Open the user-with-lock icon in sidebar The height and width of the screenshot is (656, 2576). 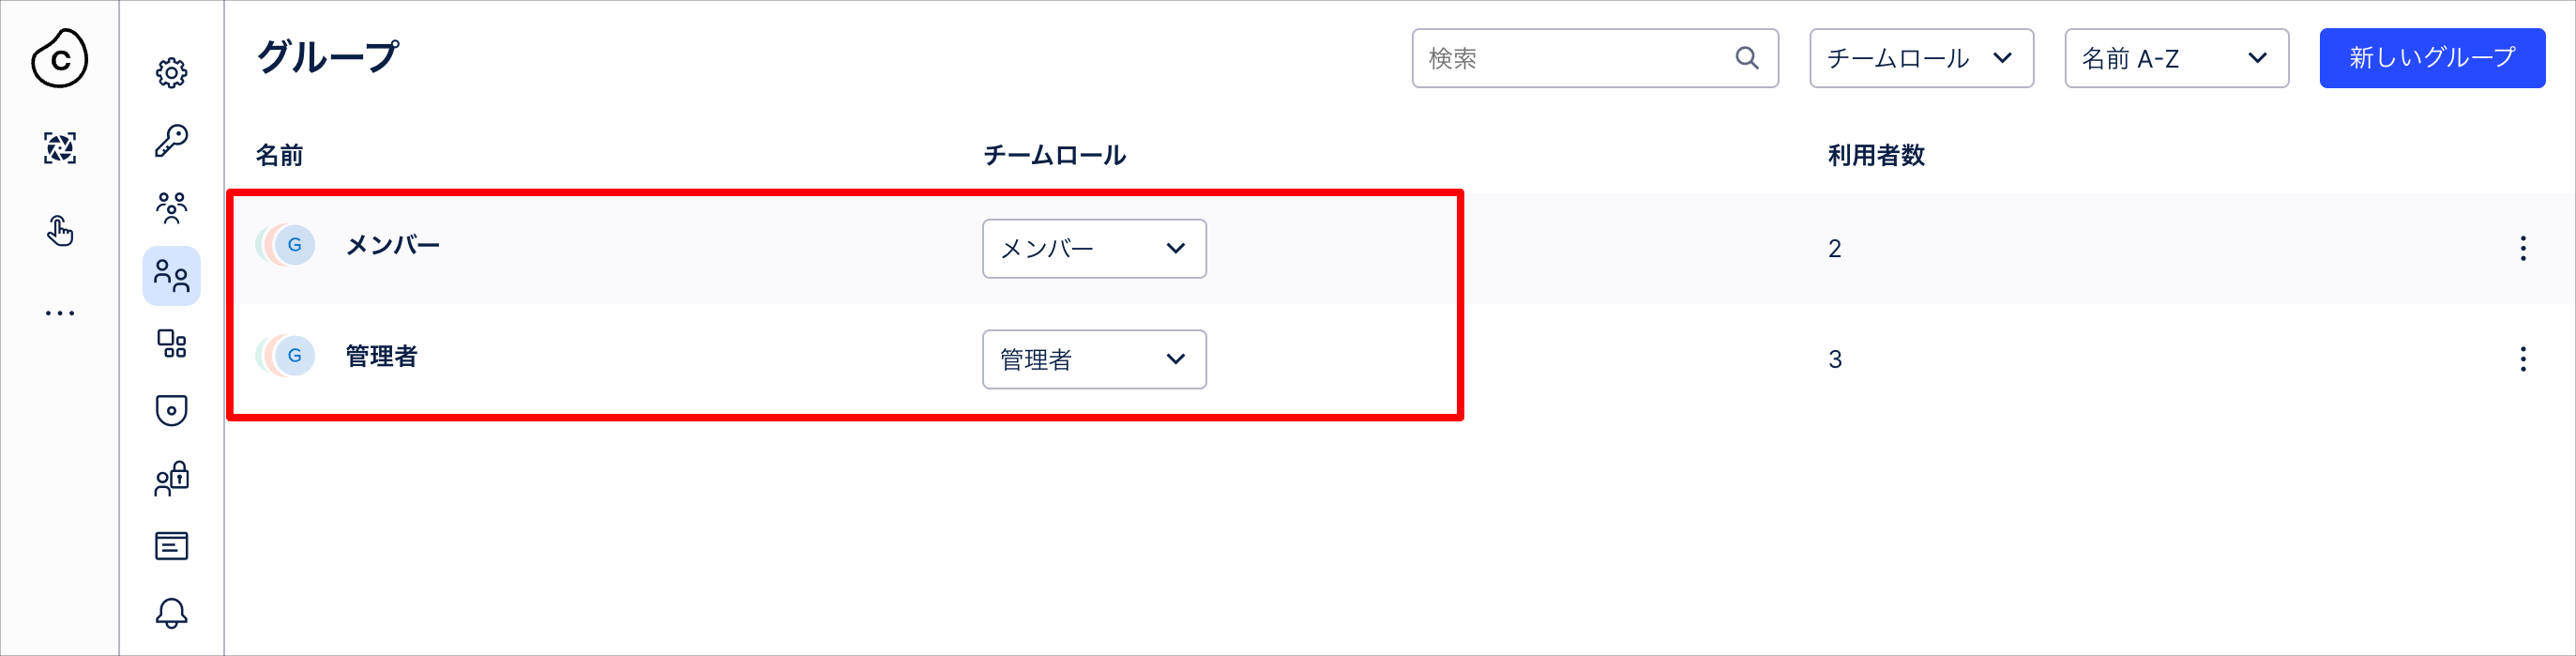[x=171, y=478]
